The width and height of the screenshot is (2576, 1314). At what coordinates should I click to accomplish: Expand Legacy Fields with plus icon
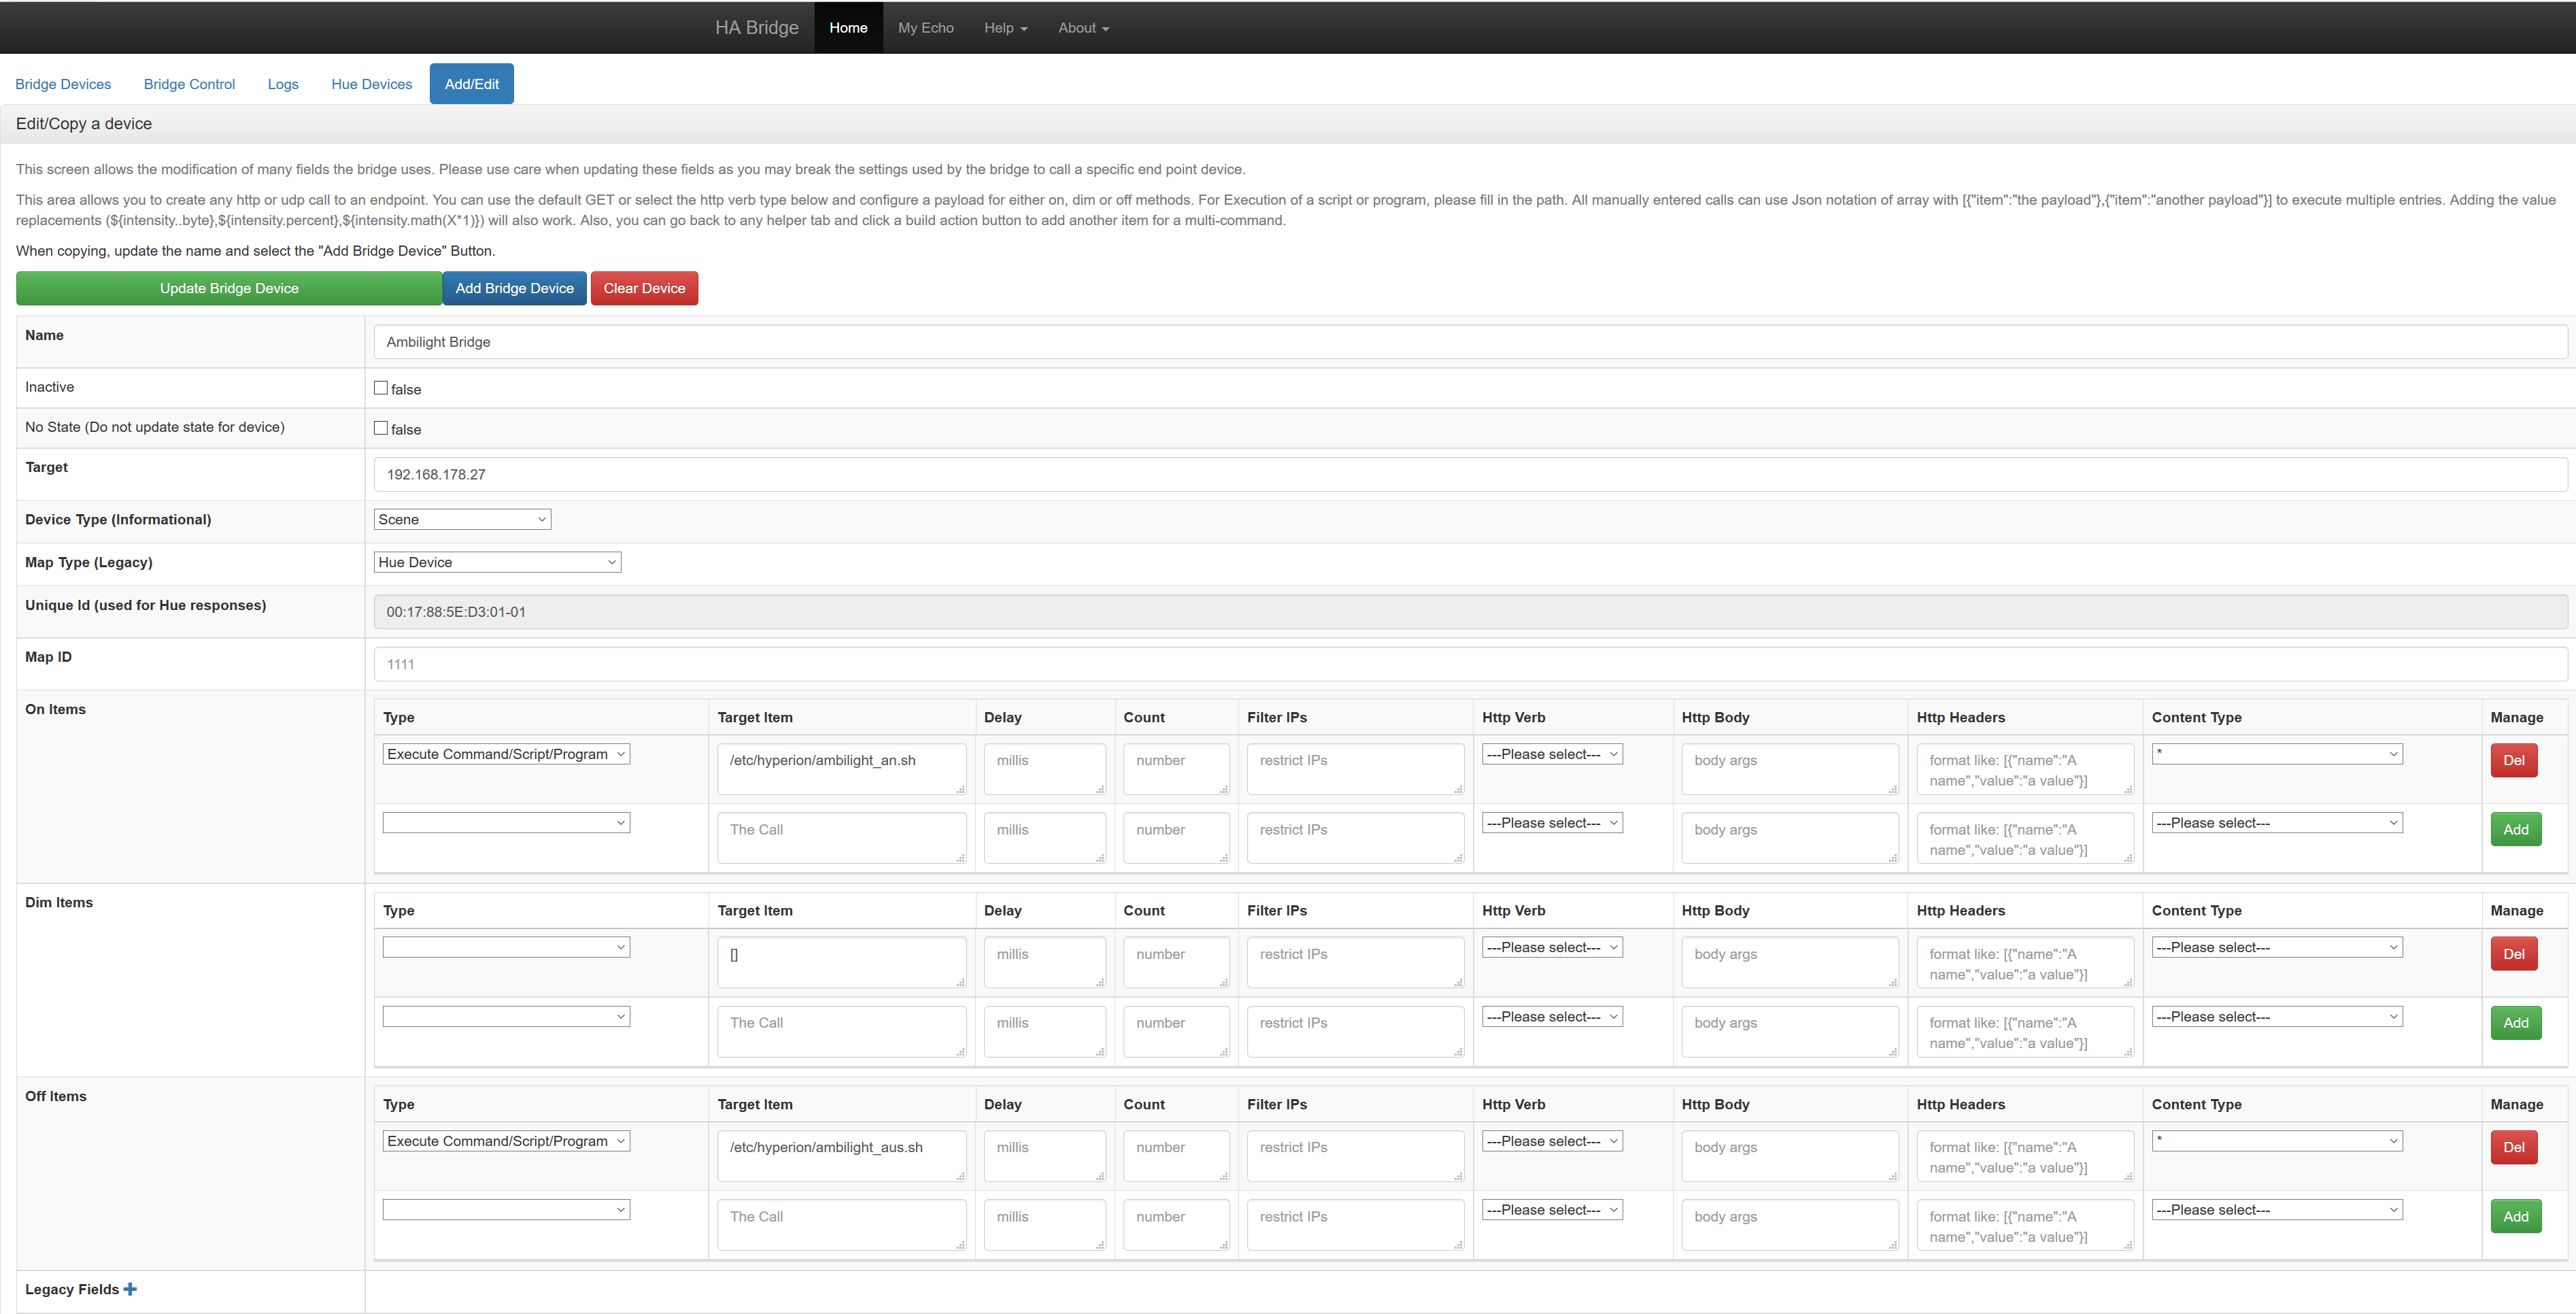pyautogui.click(x=130, y=1289)
